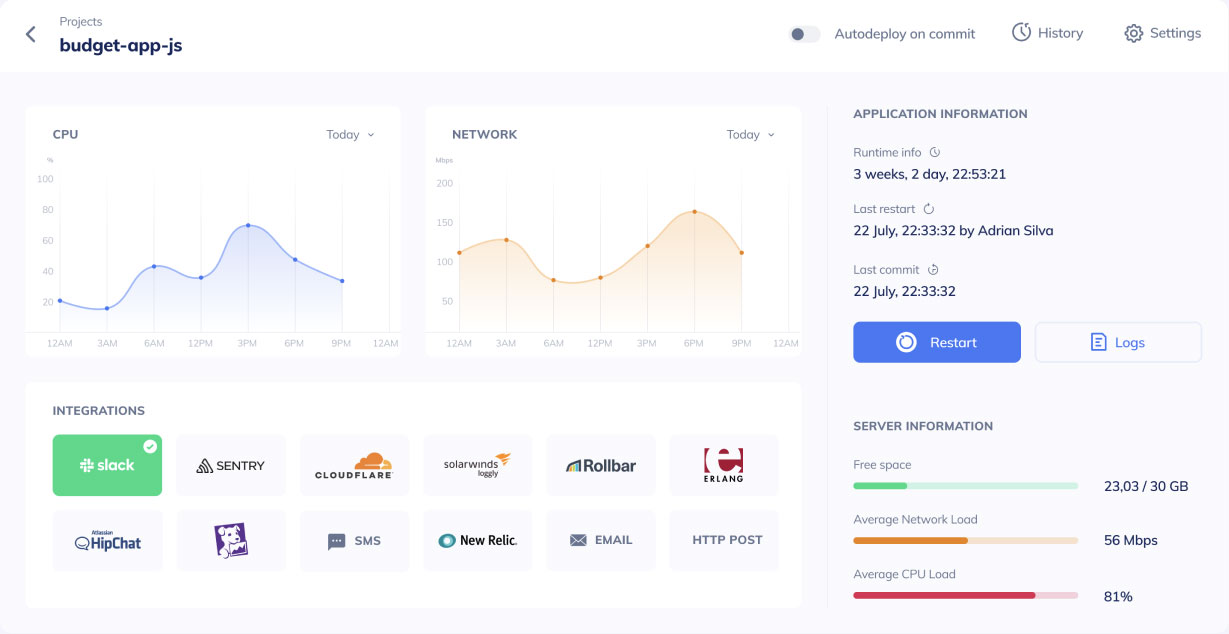Click the runtime value 3 weeks, 2 day
Image resolution: width=1229 pixels, height=634 pixels.
(929, 174)
